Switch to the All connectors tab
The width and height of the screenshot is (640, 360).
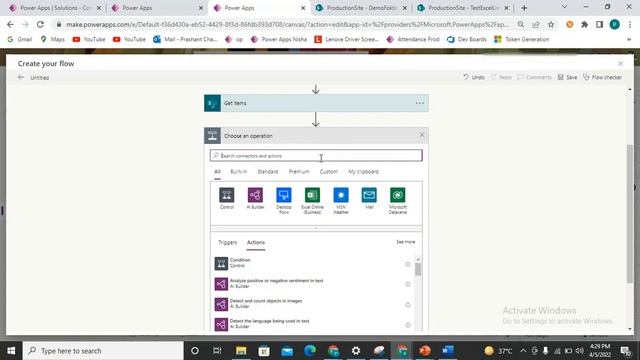pyautogui.click(x=217, y=172)
